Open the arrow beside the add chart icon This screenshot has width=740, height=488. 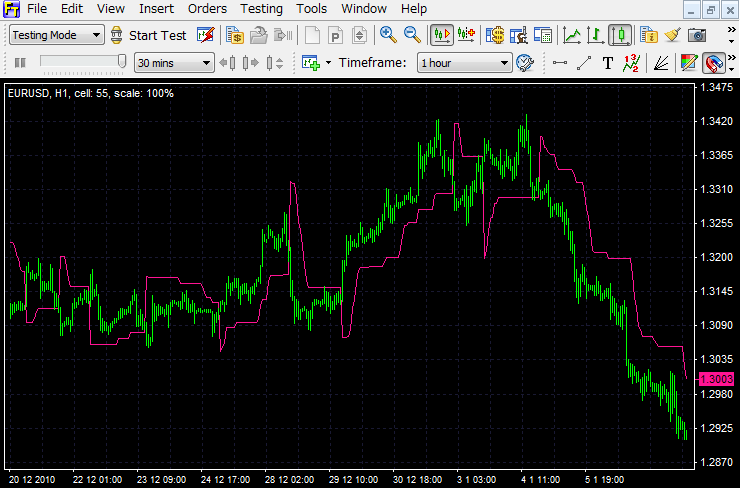click(x=328, y=63)
